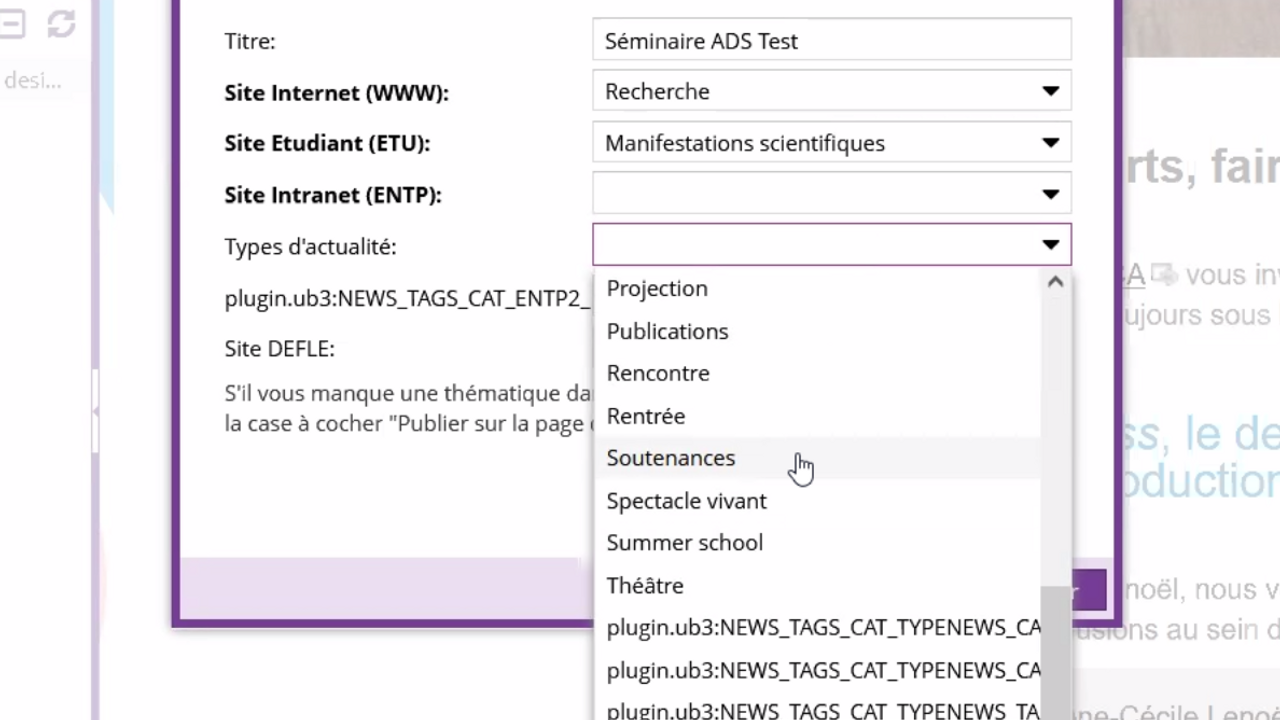Open the empty Site Intranet (ENTP) dropdown
Screen dimensions: 1280x720
[830, 195]
